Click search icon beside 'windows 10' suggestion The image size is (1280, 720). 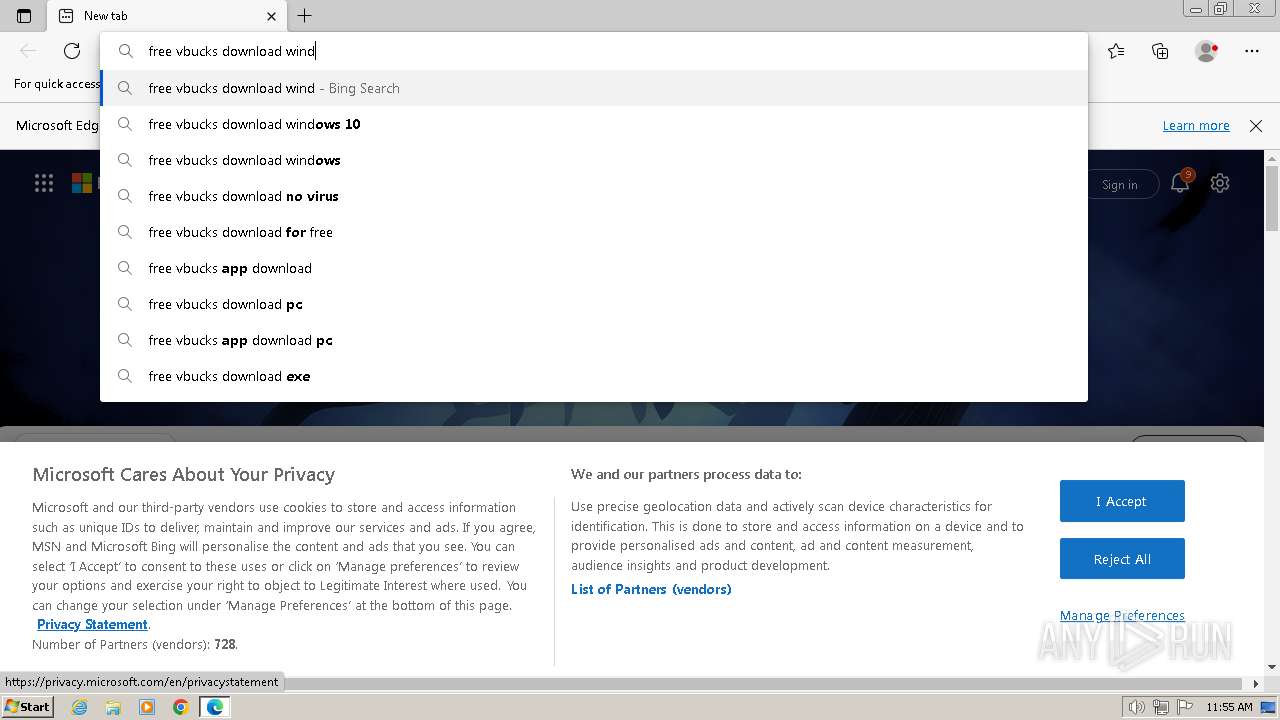click(125, 124)
